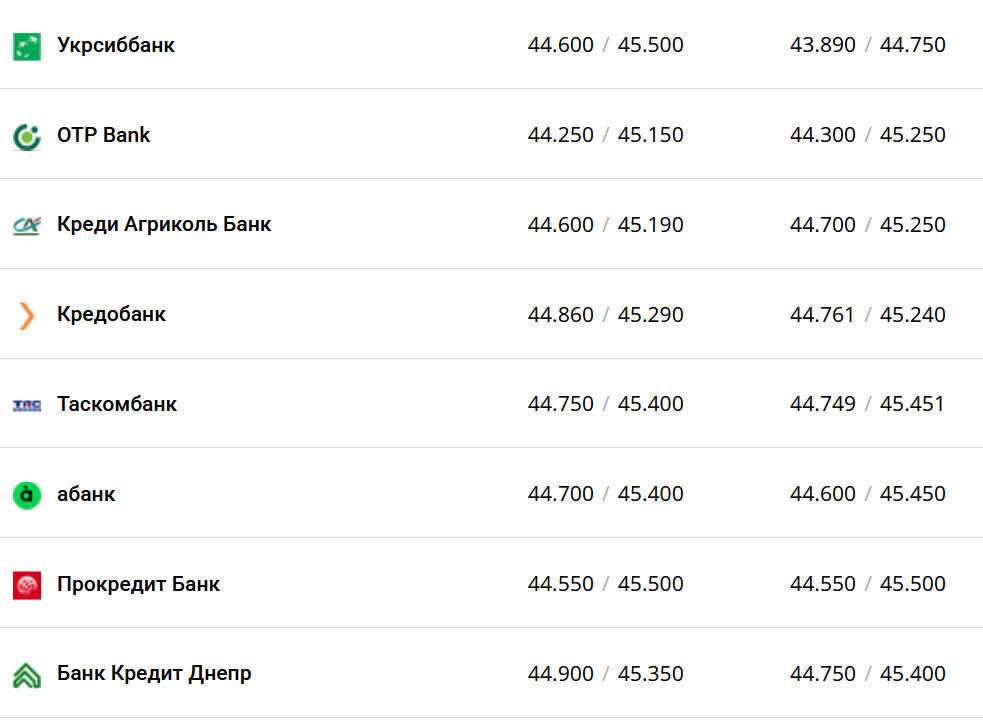
Task: Click Банк Кредит Днепр rate 44.900 / 45.350
Action: click(606, 674)
